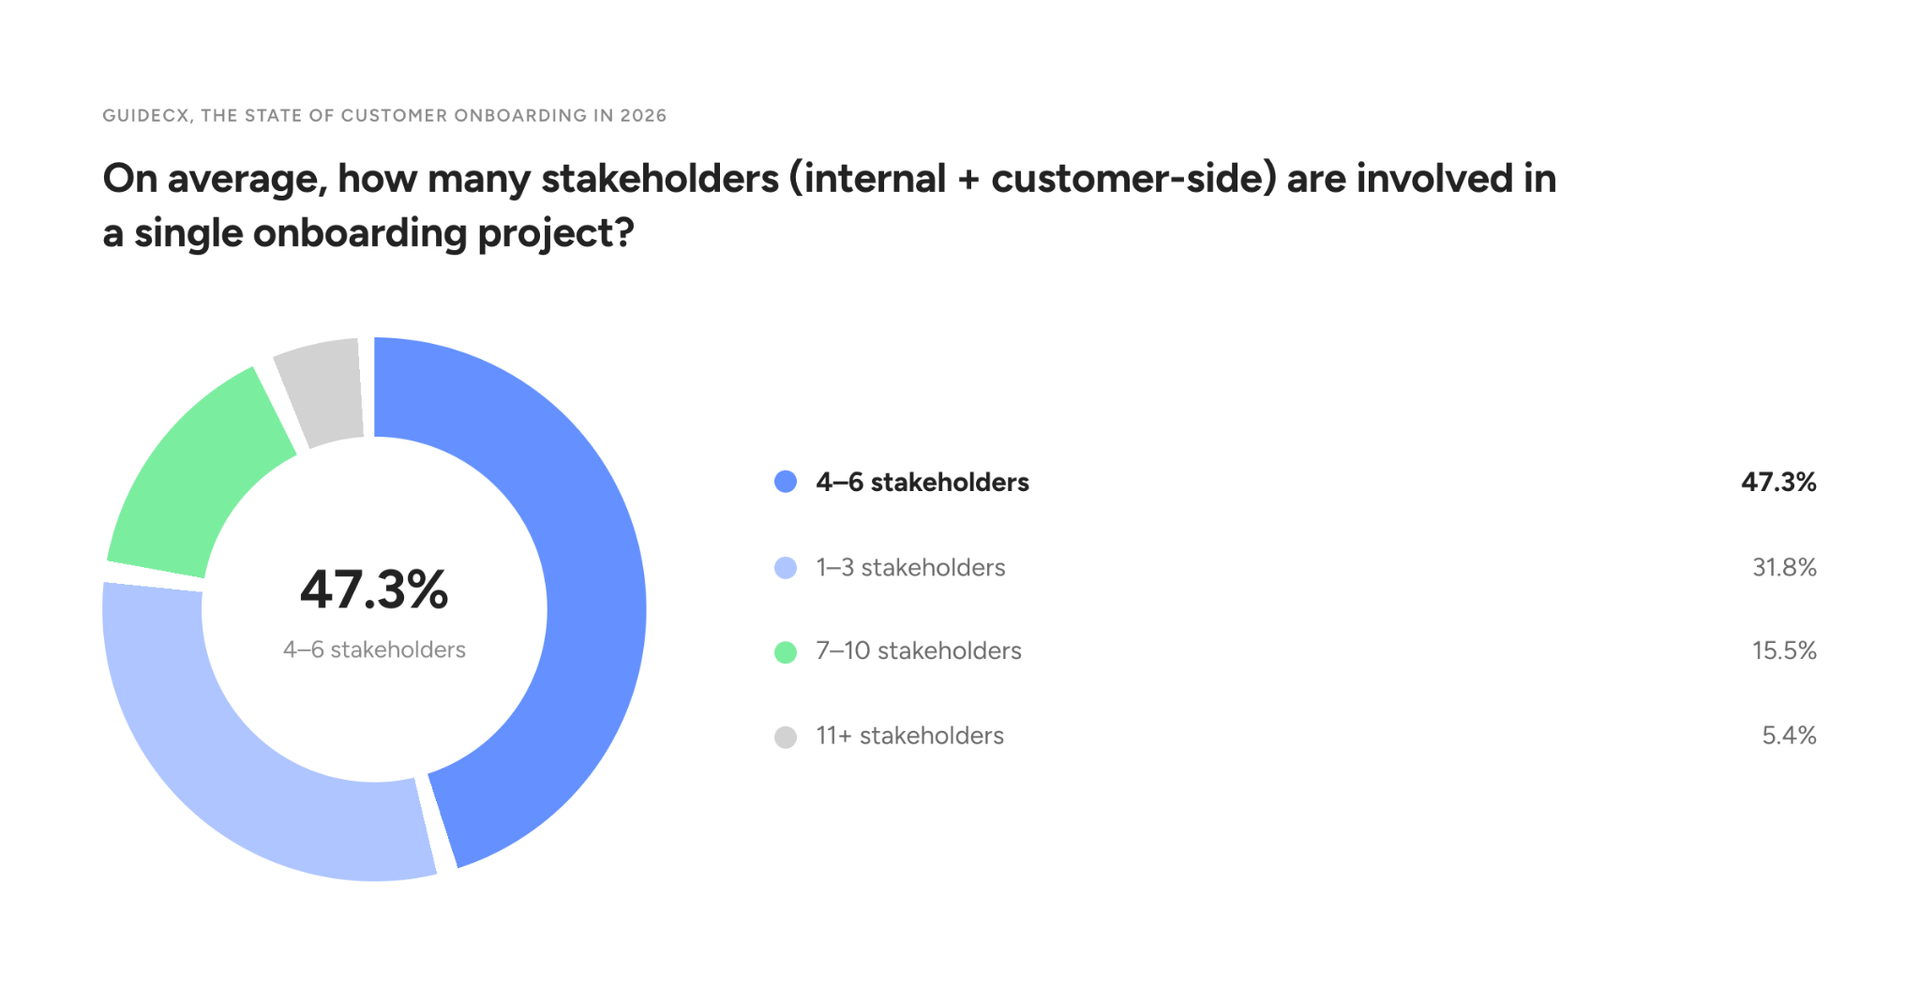
Task: Click the 5.4% value in legend
Action: [x=1789, y=736]
